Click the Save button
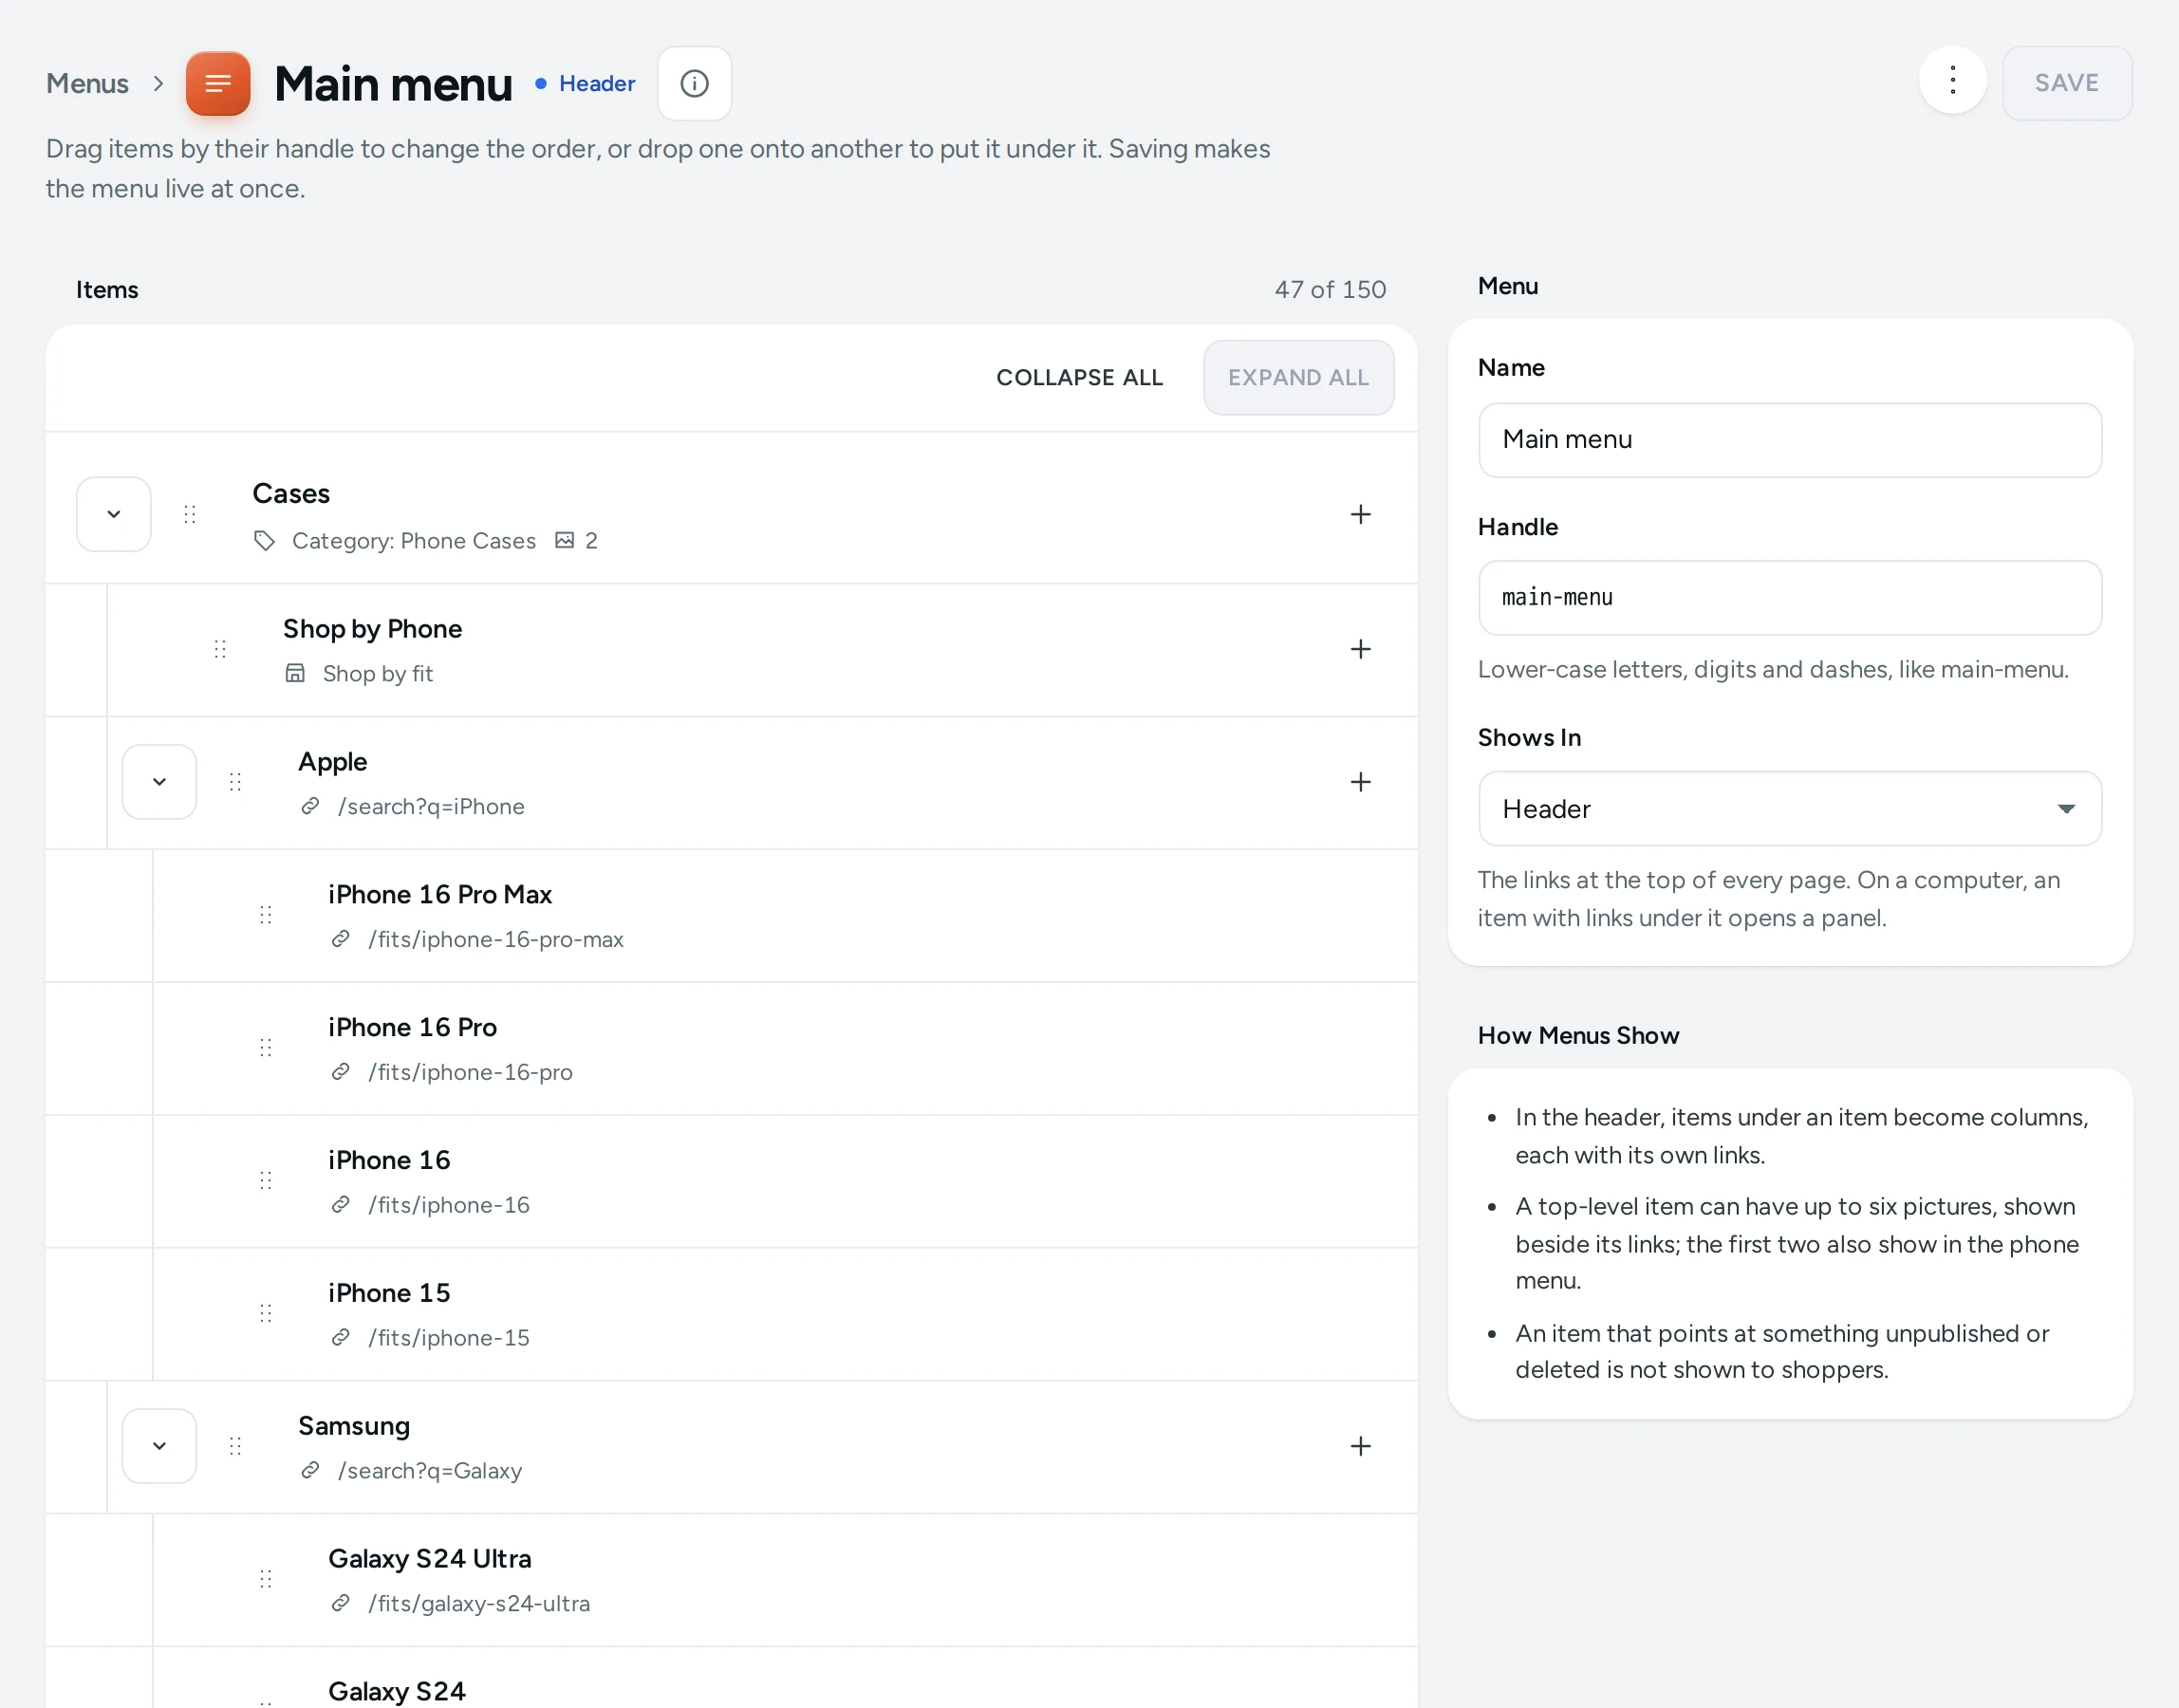This screenshot has width=2179, height=1708. click(2067, 83)
